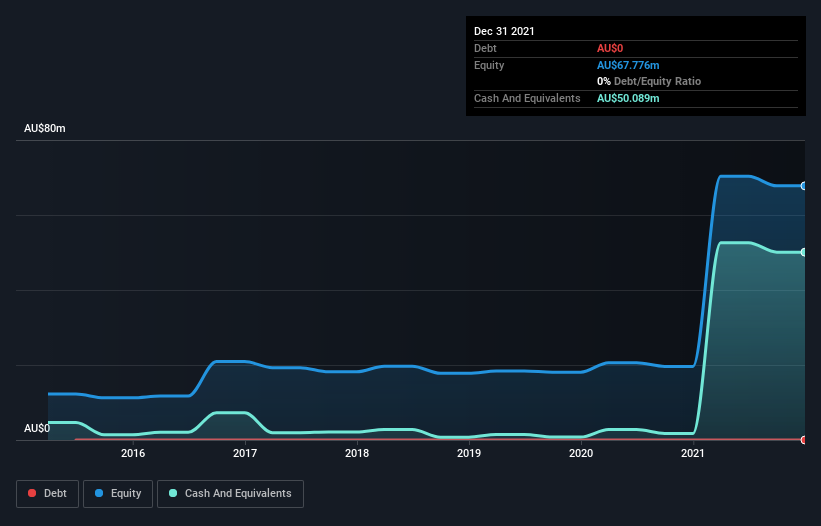Click the Debt end data point marker
The height and width of the screenshot is (526, 821).
[804, 440]
